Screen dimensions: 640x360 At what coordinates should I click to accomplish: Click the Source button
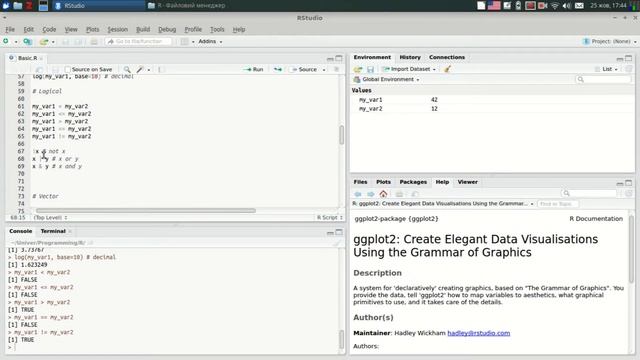point(304,69)
